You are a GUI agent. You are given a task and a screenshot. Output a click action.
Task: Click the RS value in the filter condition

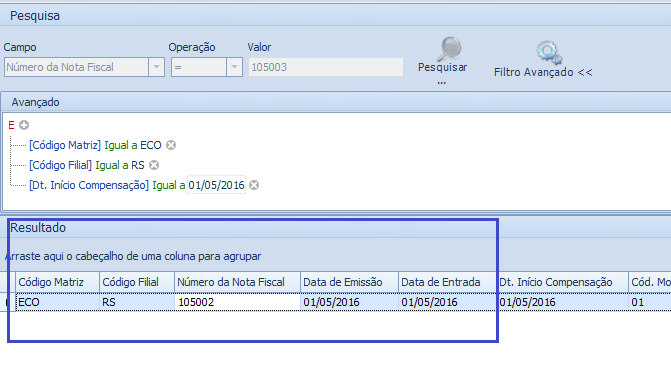click(x=138, y=165)
